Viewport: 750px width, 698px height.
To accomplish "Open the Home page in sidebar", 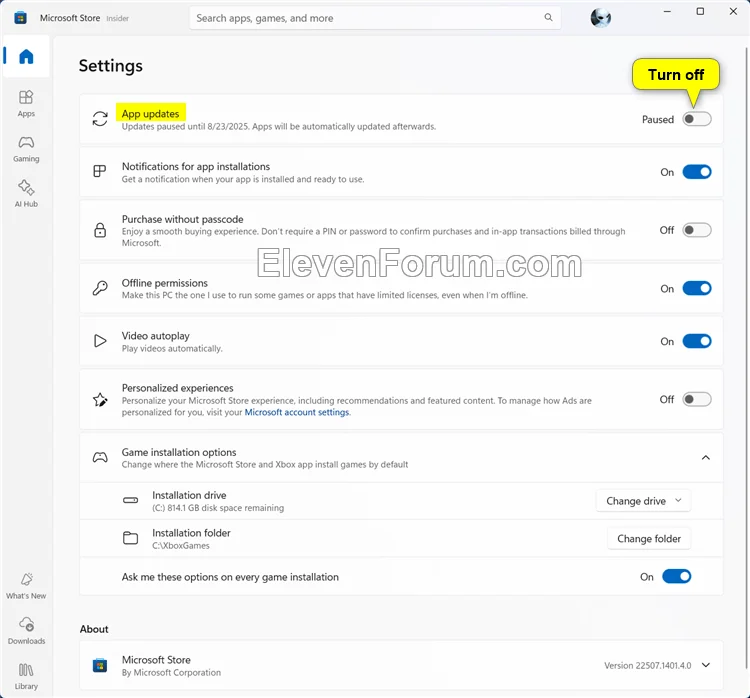I will tap(26, 56).
